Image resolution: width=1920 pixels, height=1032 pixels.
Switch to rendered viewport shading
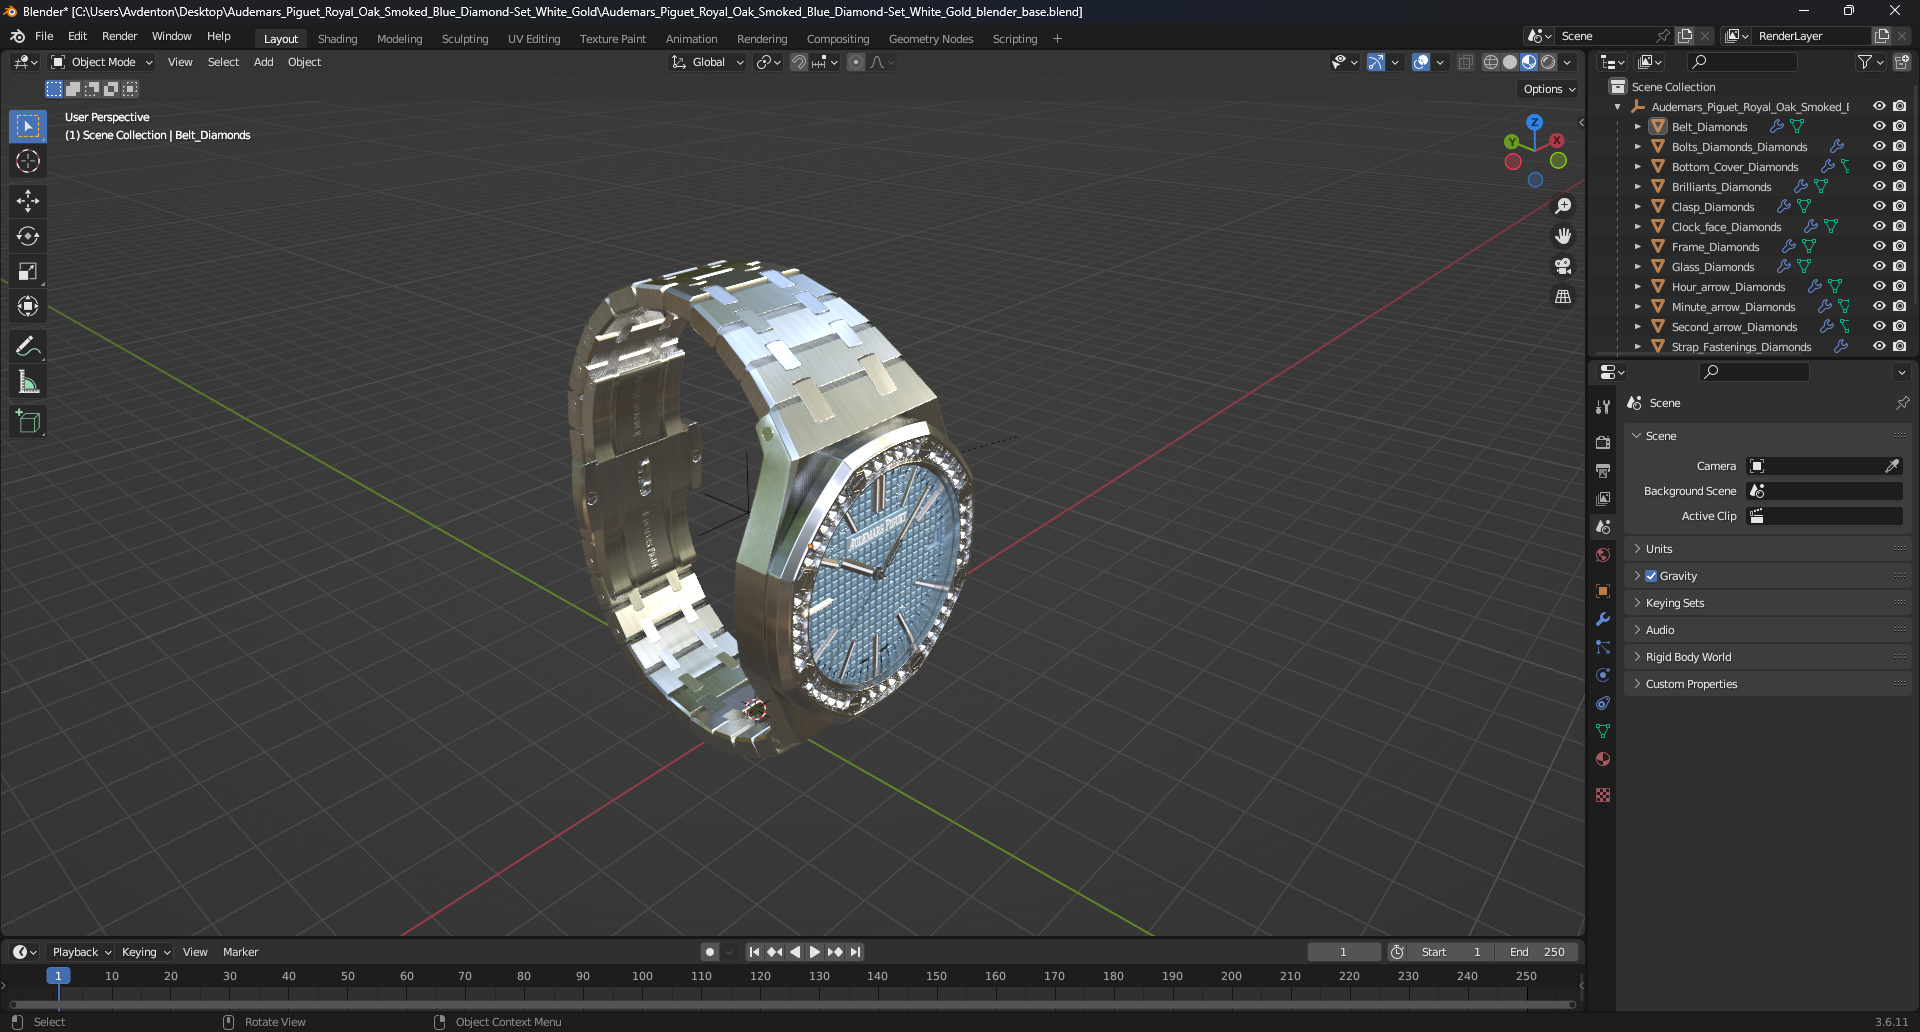pos(1548,62)
